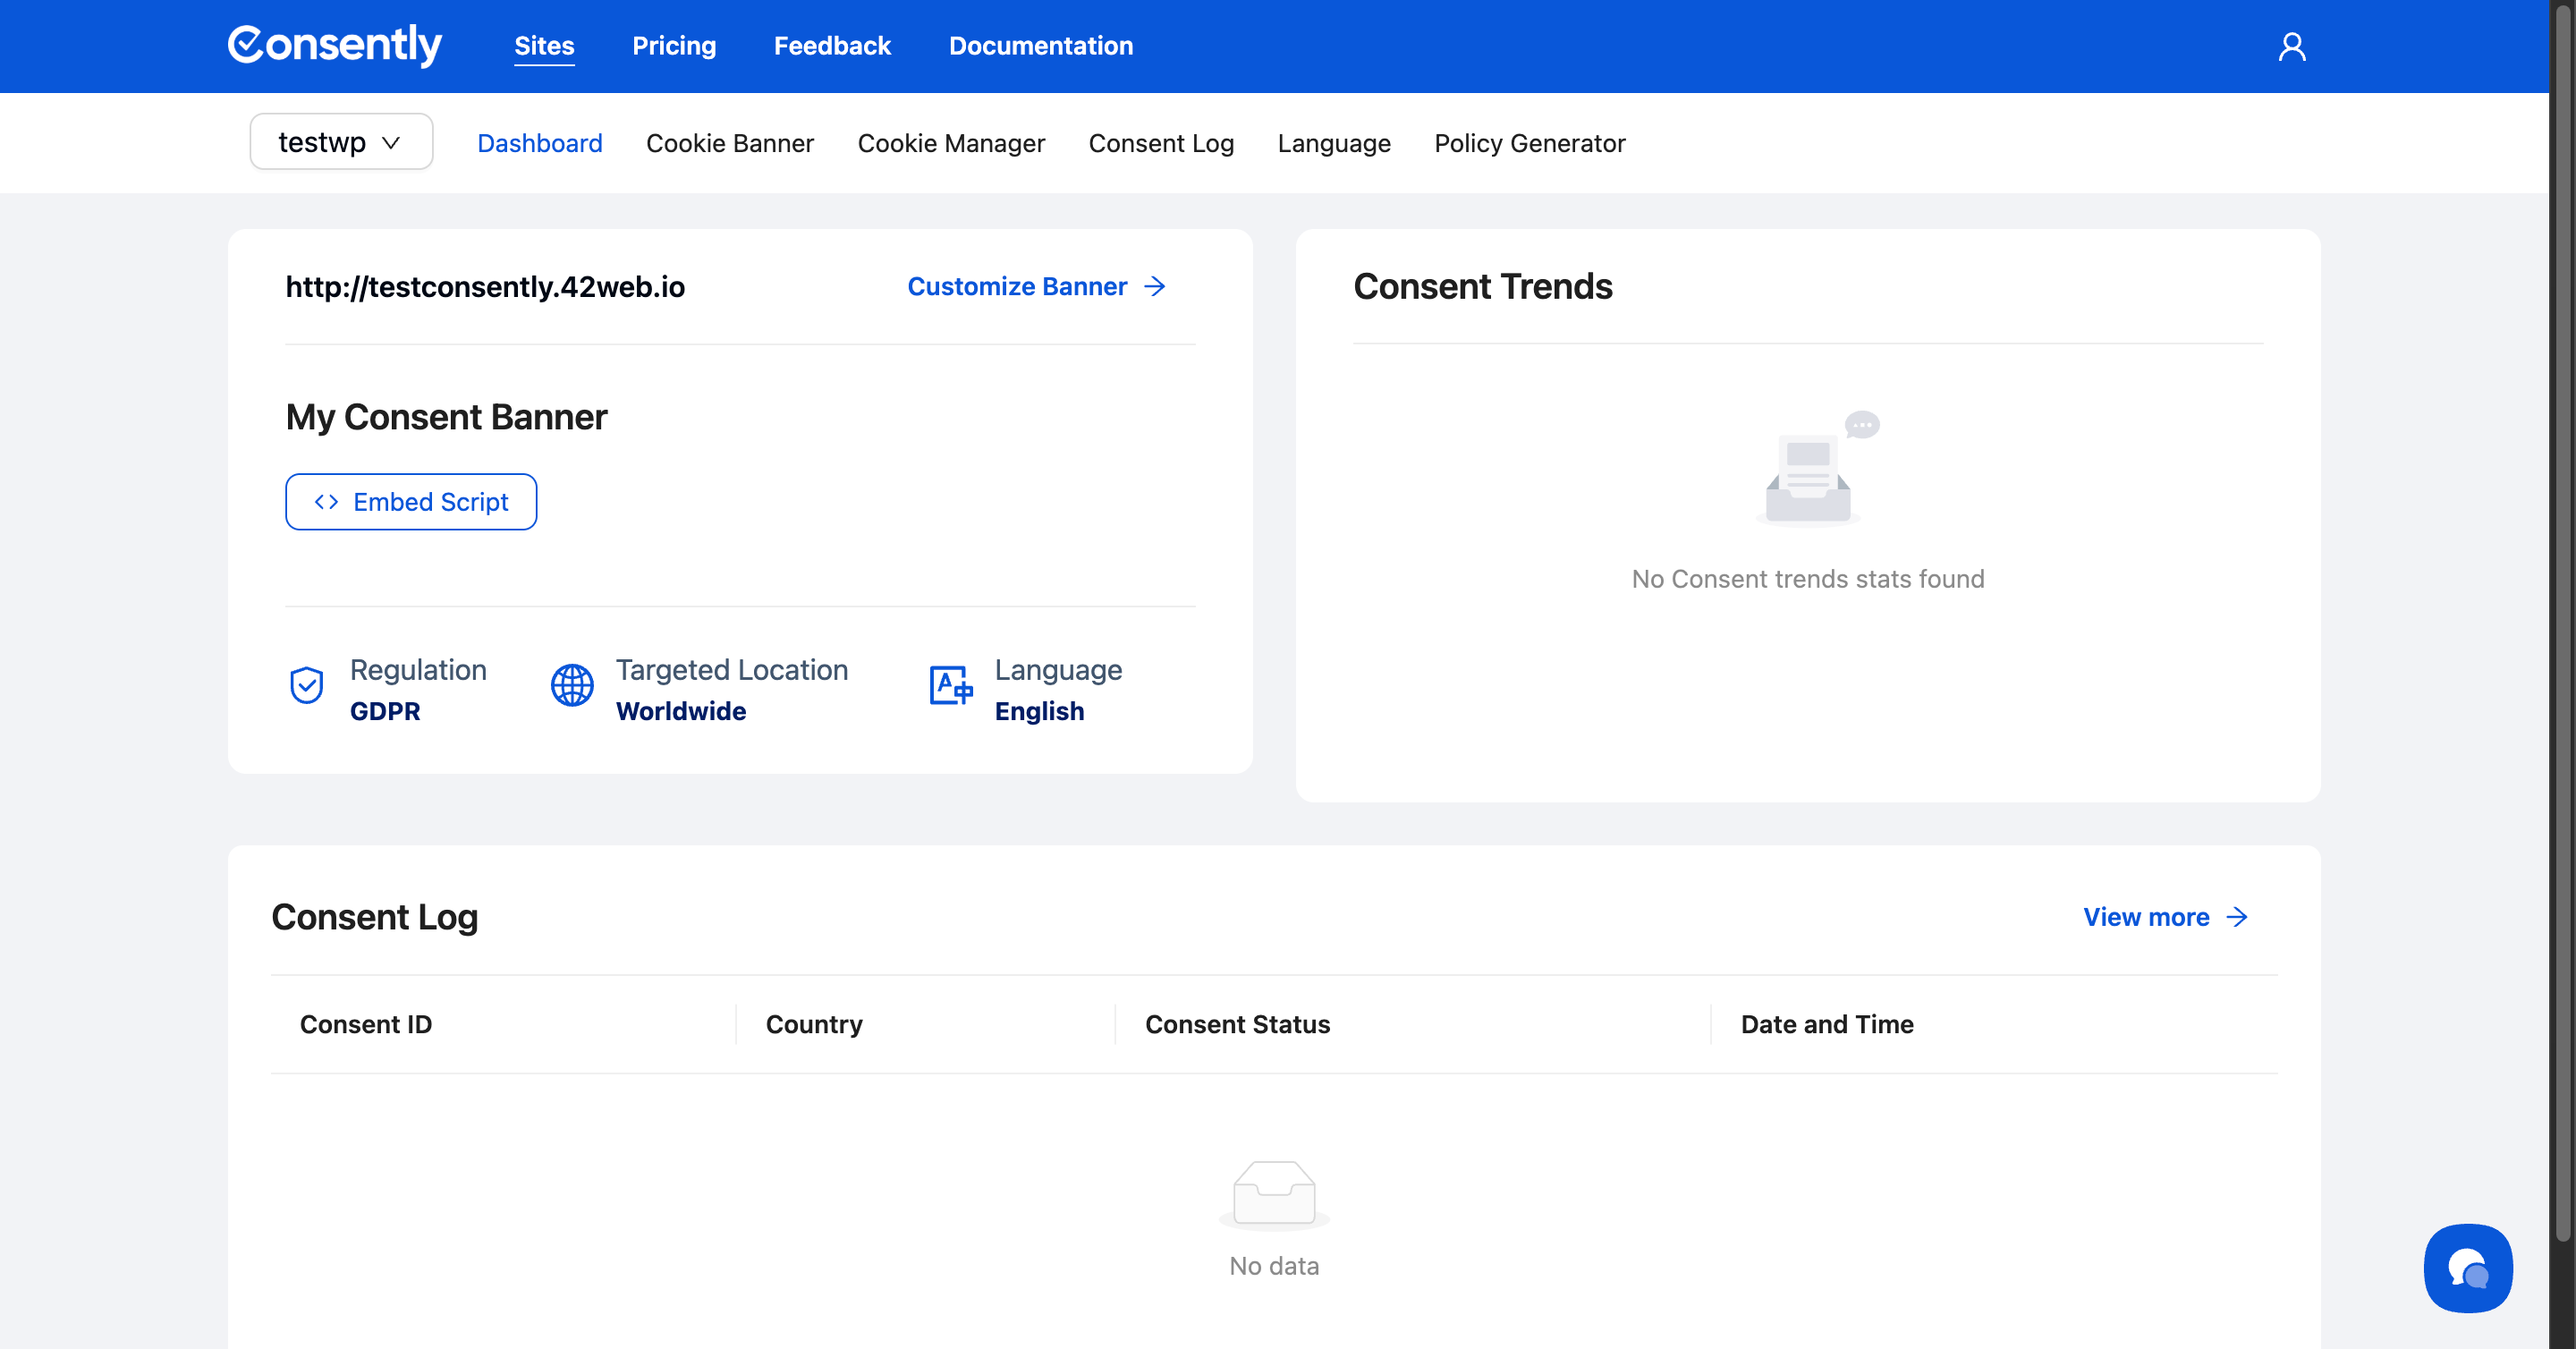Expand the testwp site selector dropdown

(x=341, y=142)
